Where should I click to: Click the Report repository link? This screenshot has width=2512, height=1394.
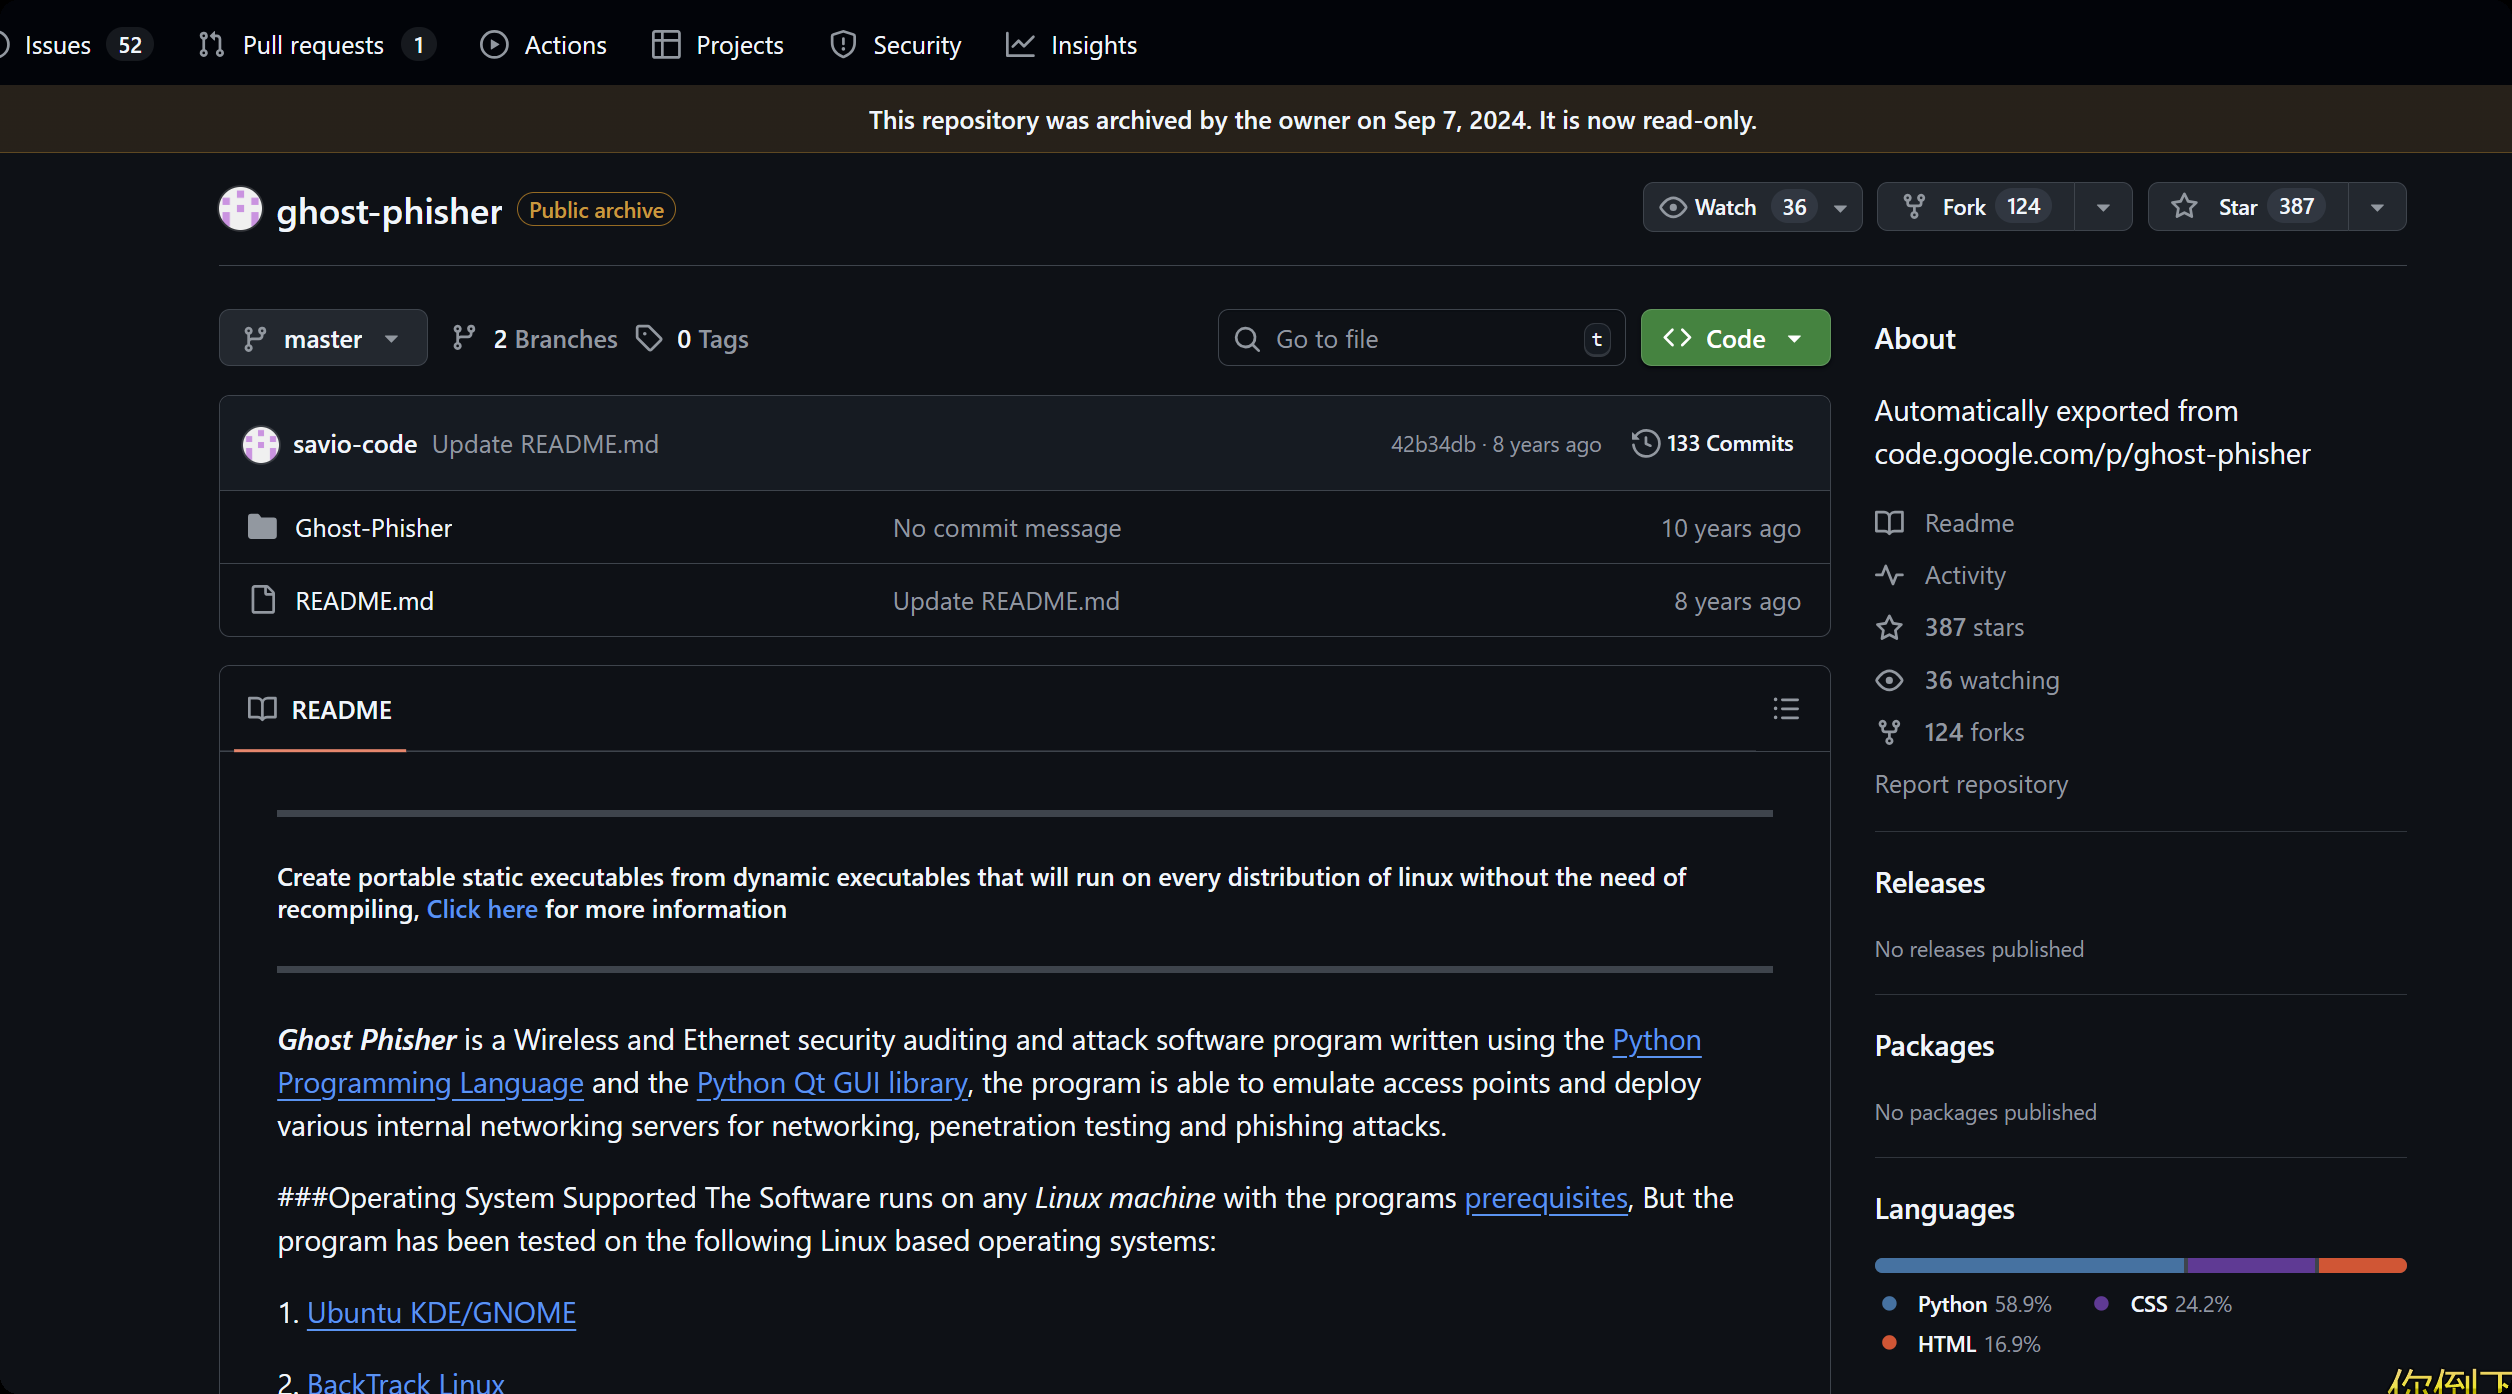tap(1971, 784)
